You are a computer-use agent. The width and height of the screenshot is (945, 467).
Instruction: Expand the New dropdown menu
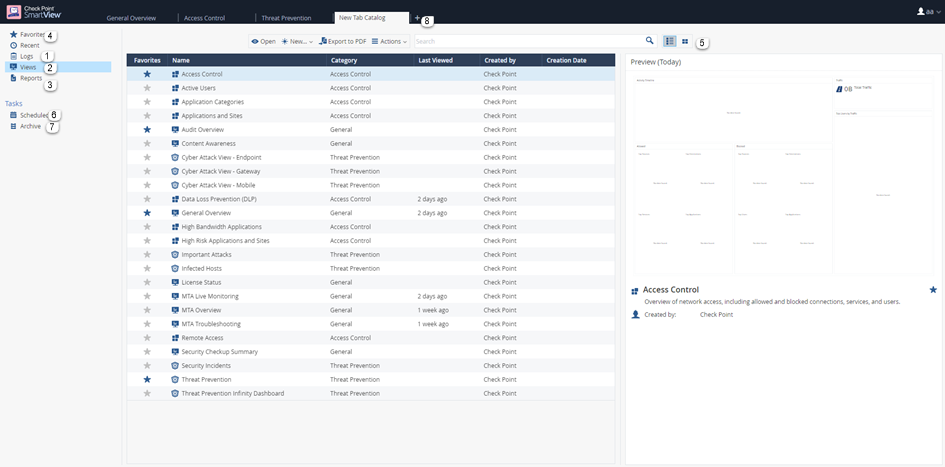point(297,42)
